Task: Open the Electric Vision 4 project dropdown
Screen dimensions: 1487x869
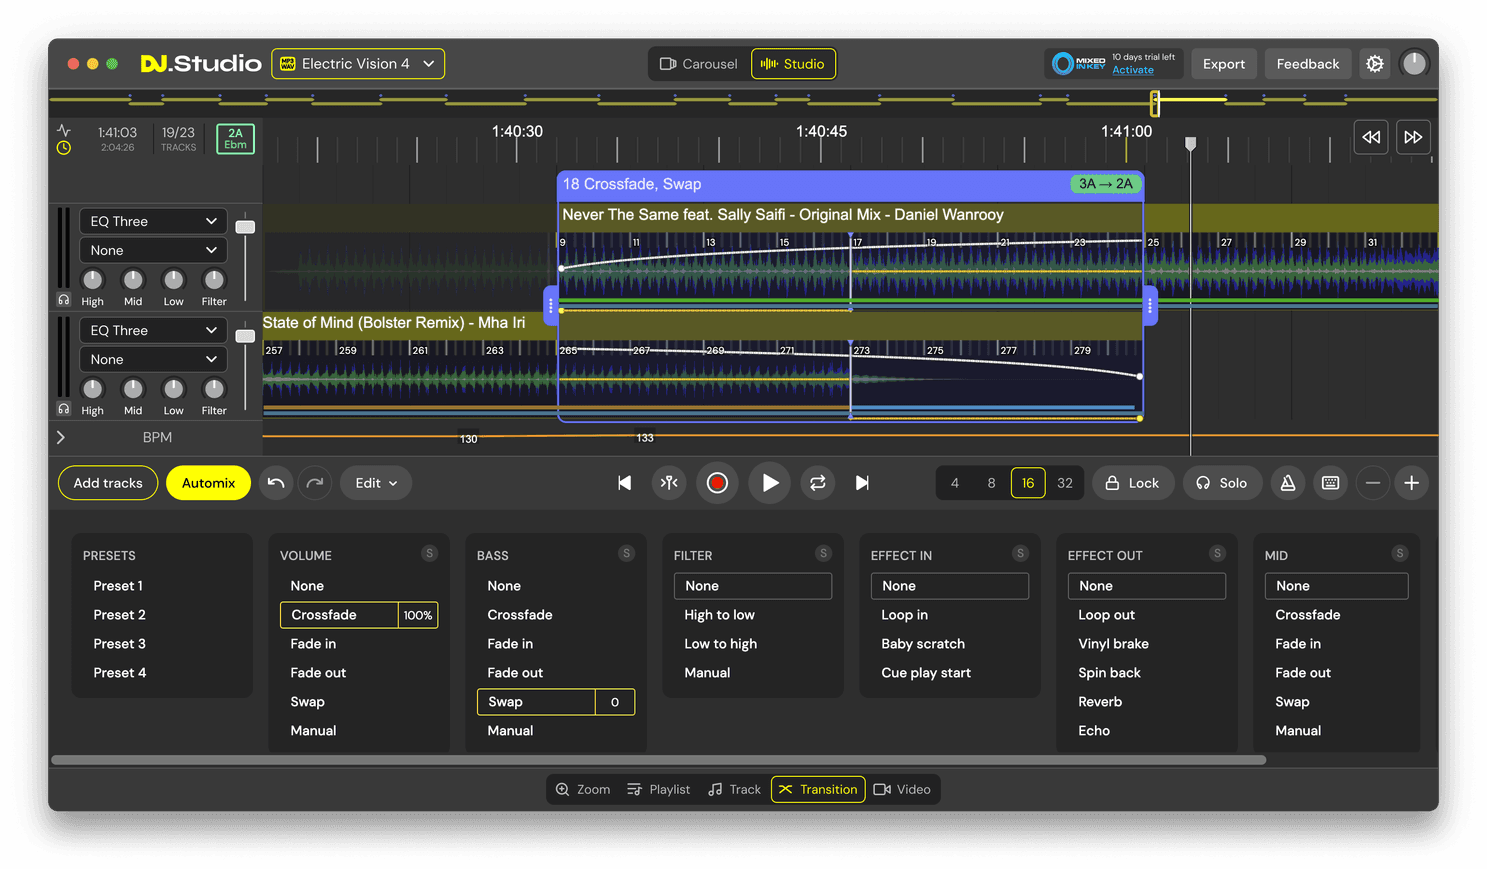Action: 358,64
